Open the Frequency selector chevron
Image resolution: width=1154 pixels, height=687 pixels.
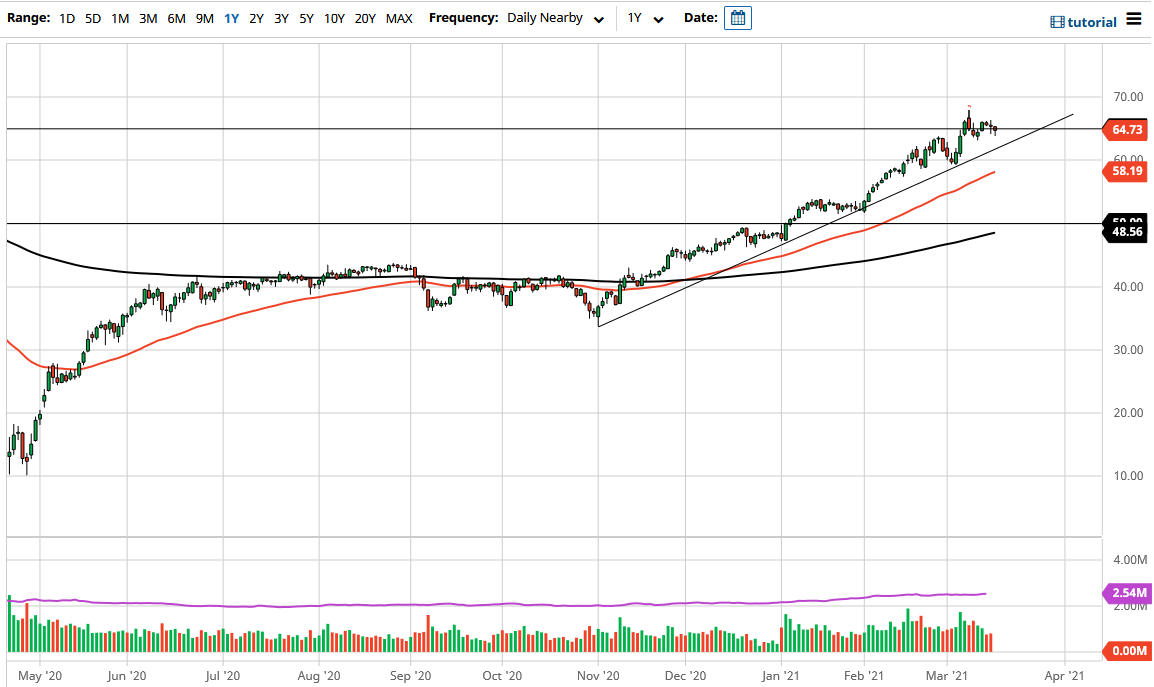[x=598, y=18]
